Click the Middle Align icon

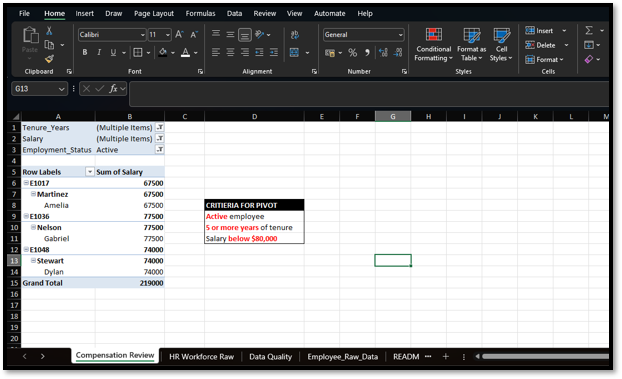(x=230, y=34)
